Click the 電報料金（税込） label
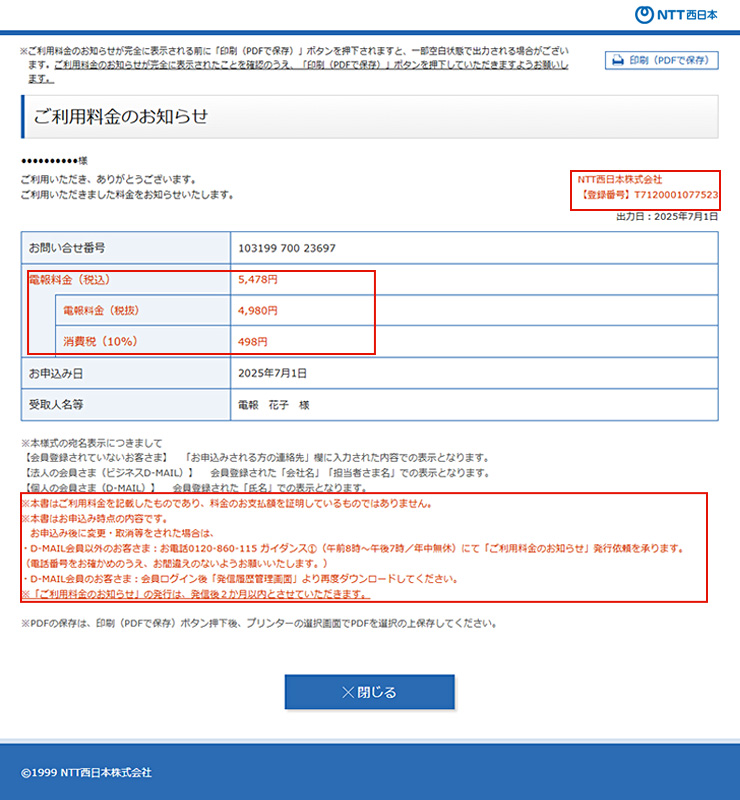This screenshot has width=740, height=800. point(68,280)
